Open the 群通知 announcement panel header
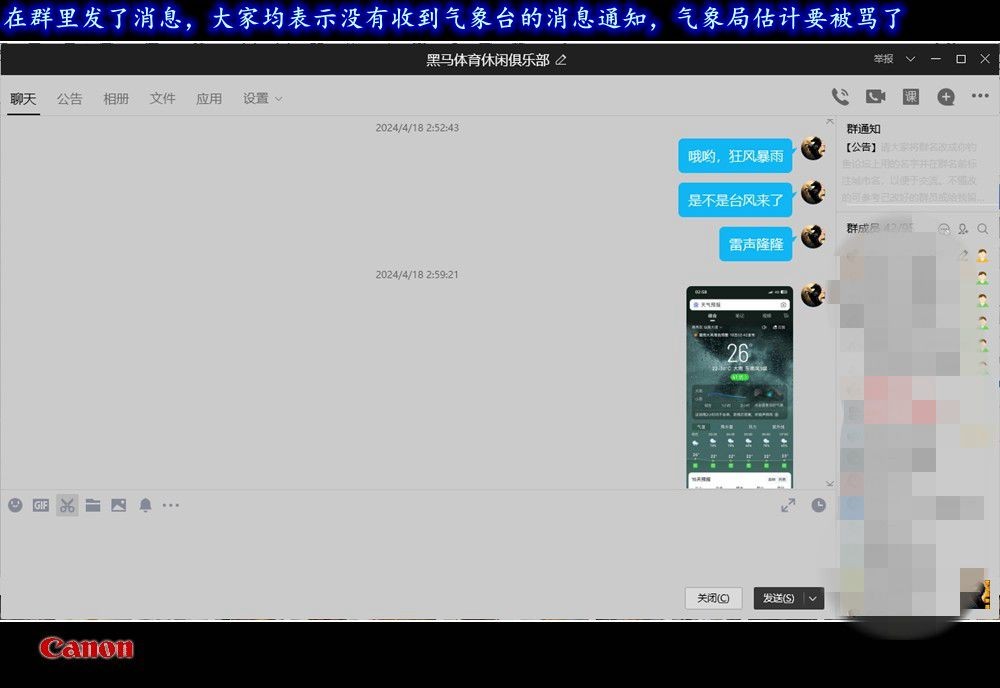The width and height of the screenshot is (1000, 688). pyautogui.click(x=864, y=129)
